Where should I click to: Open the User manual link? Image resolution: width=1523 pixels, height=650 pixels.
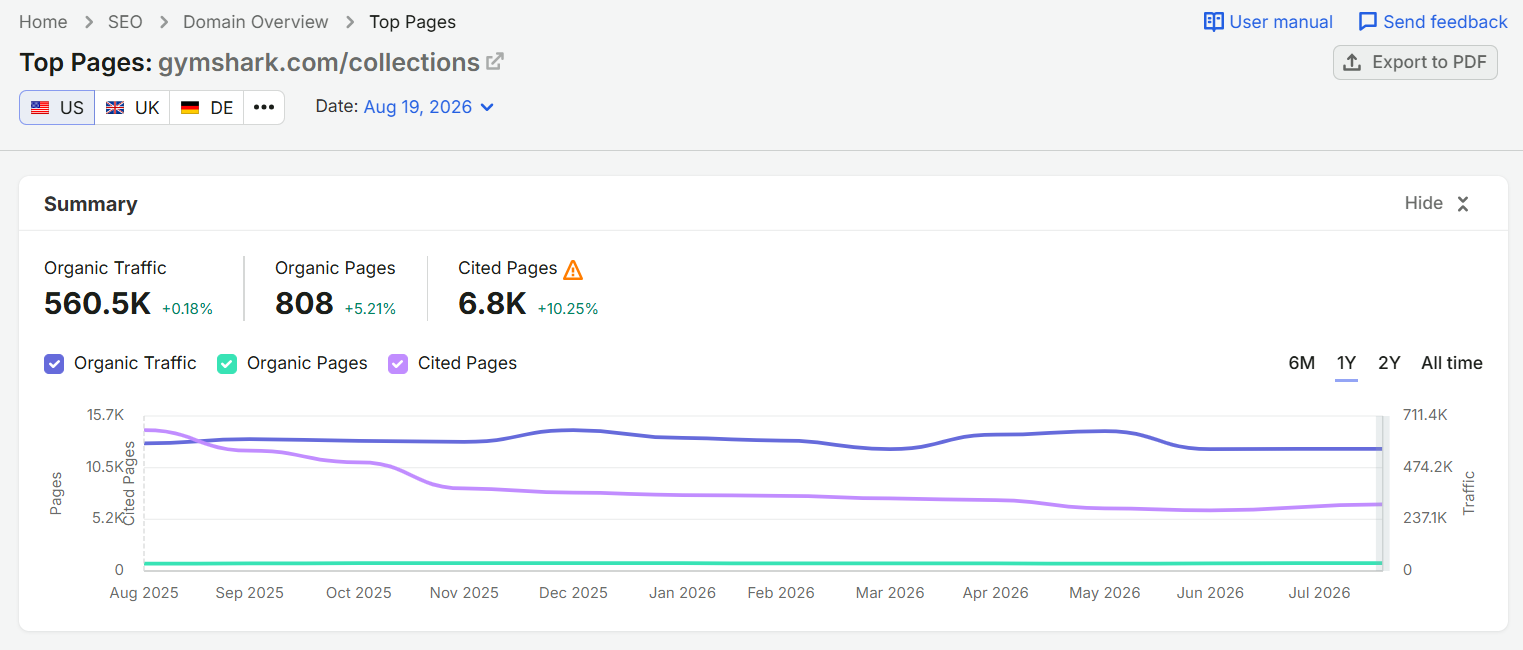click(x=1268, y=22)
